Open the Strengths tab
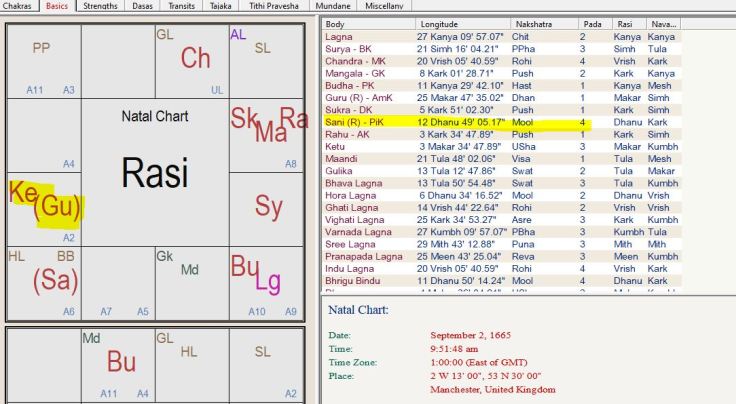 tap(100, 5)
